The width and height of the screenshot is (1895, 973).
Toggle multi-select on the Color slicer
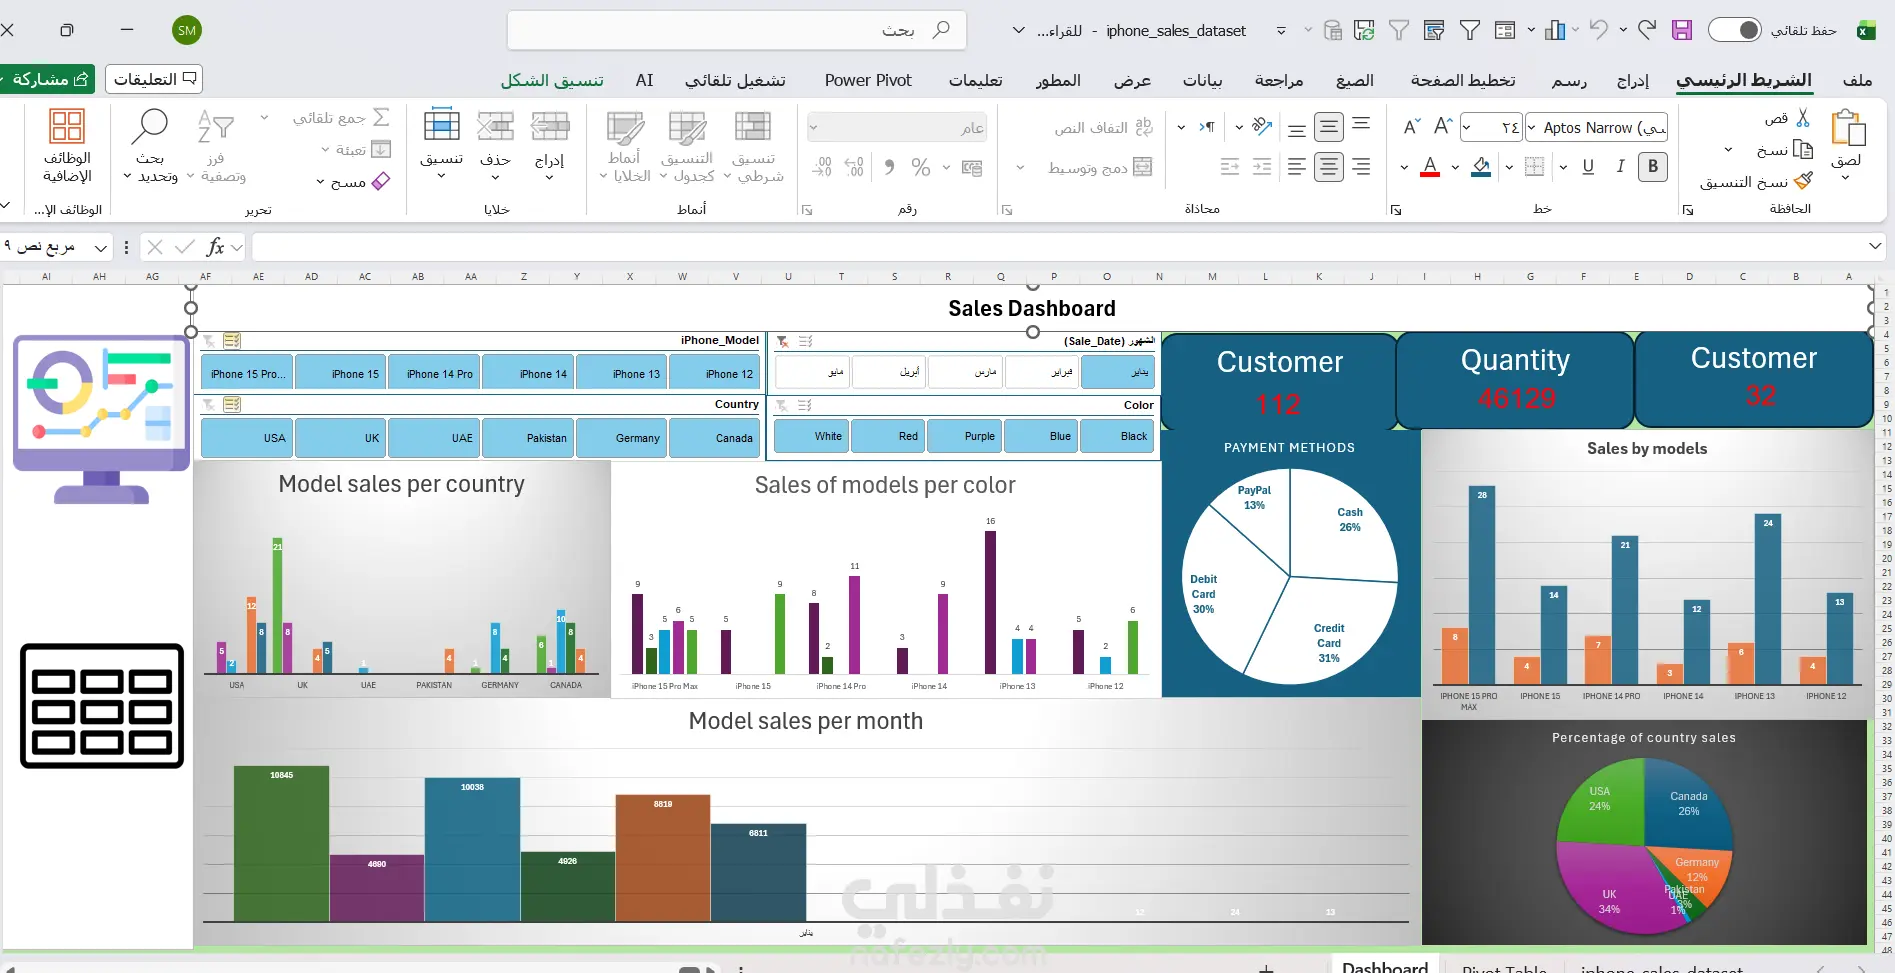pyautogui.click(x=805, y=405)
